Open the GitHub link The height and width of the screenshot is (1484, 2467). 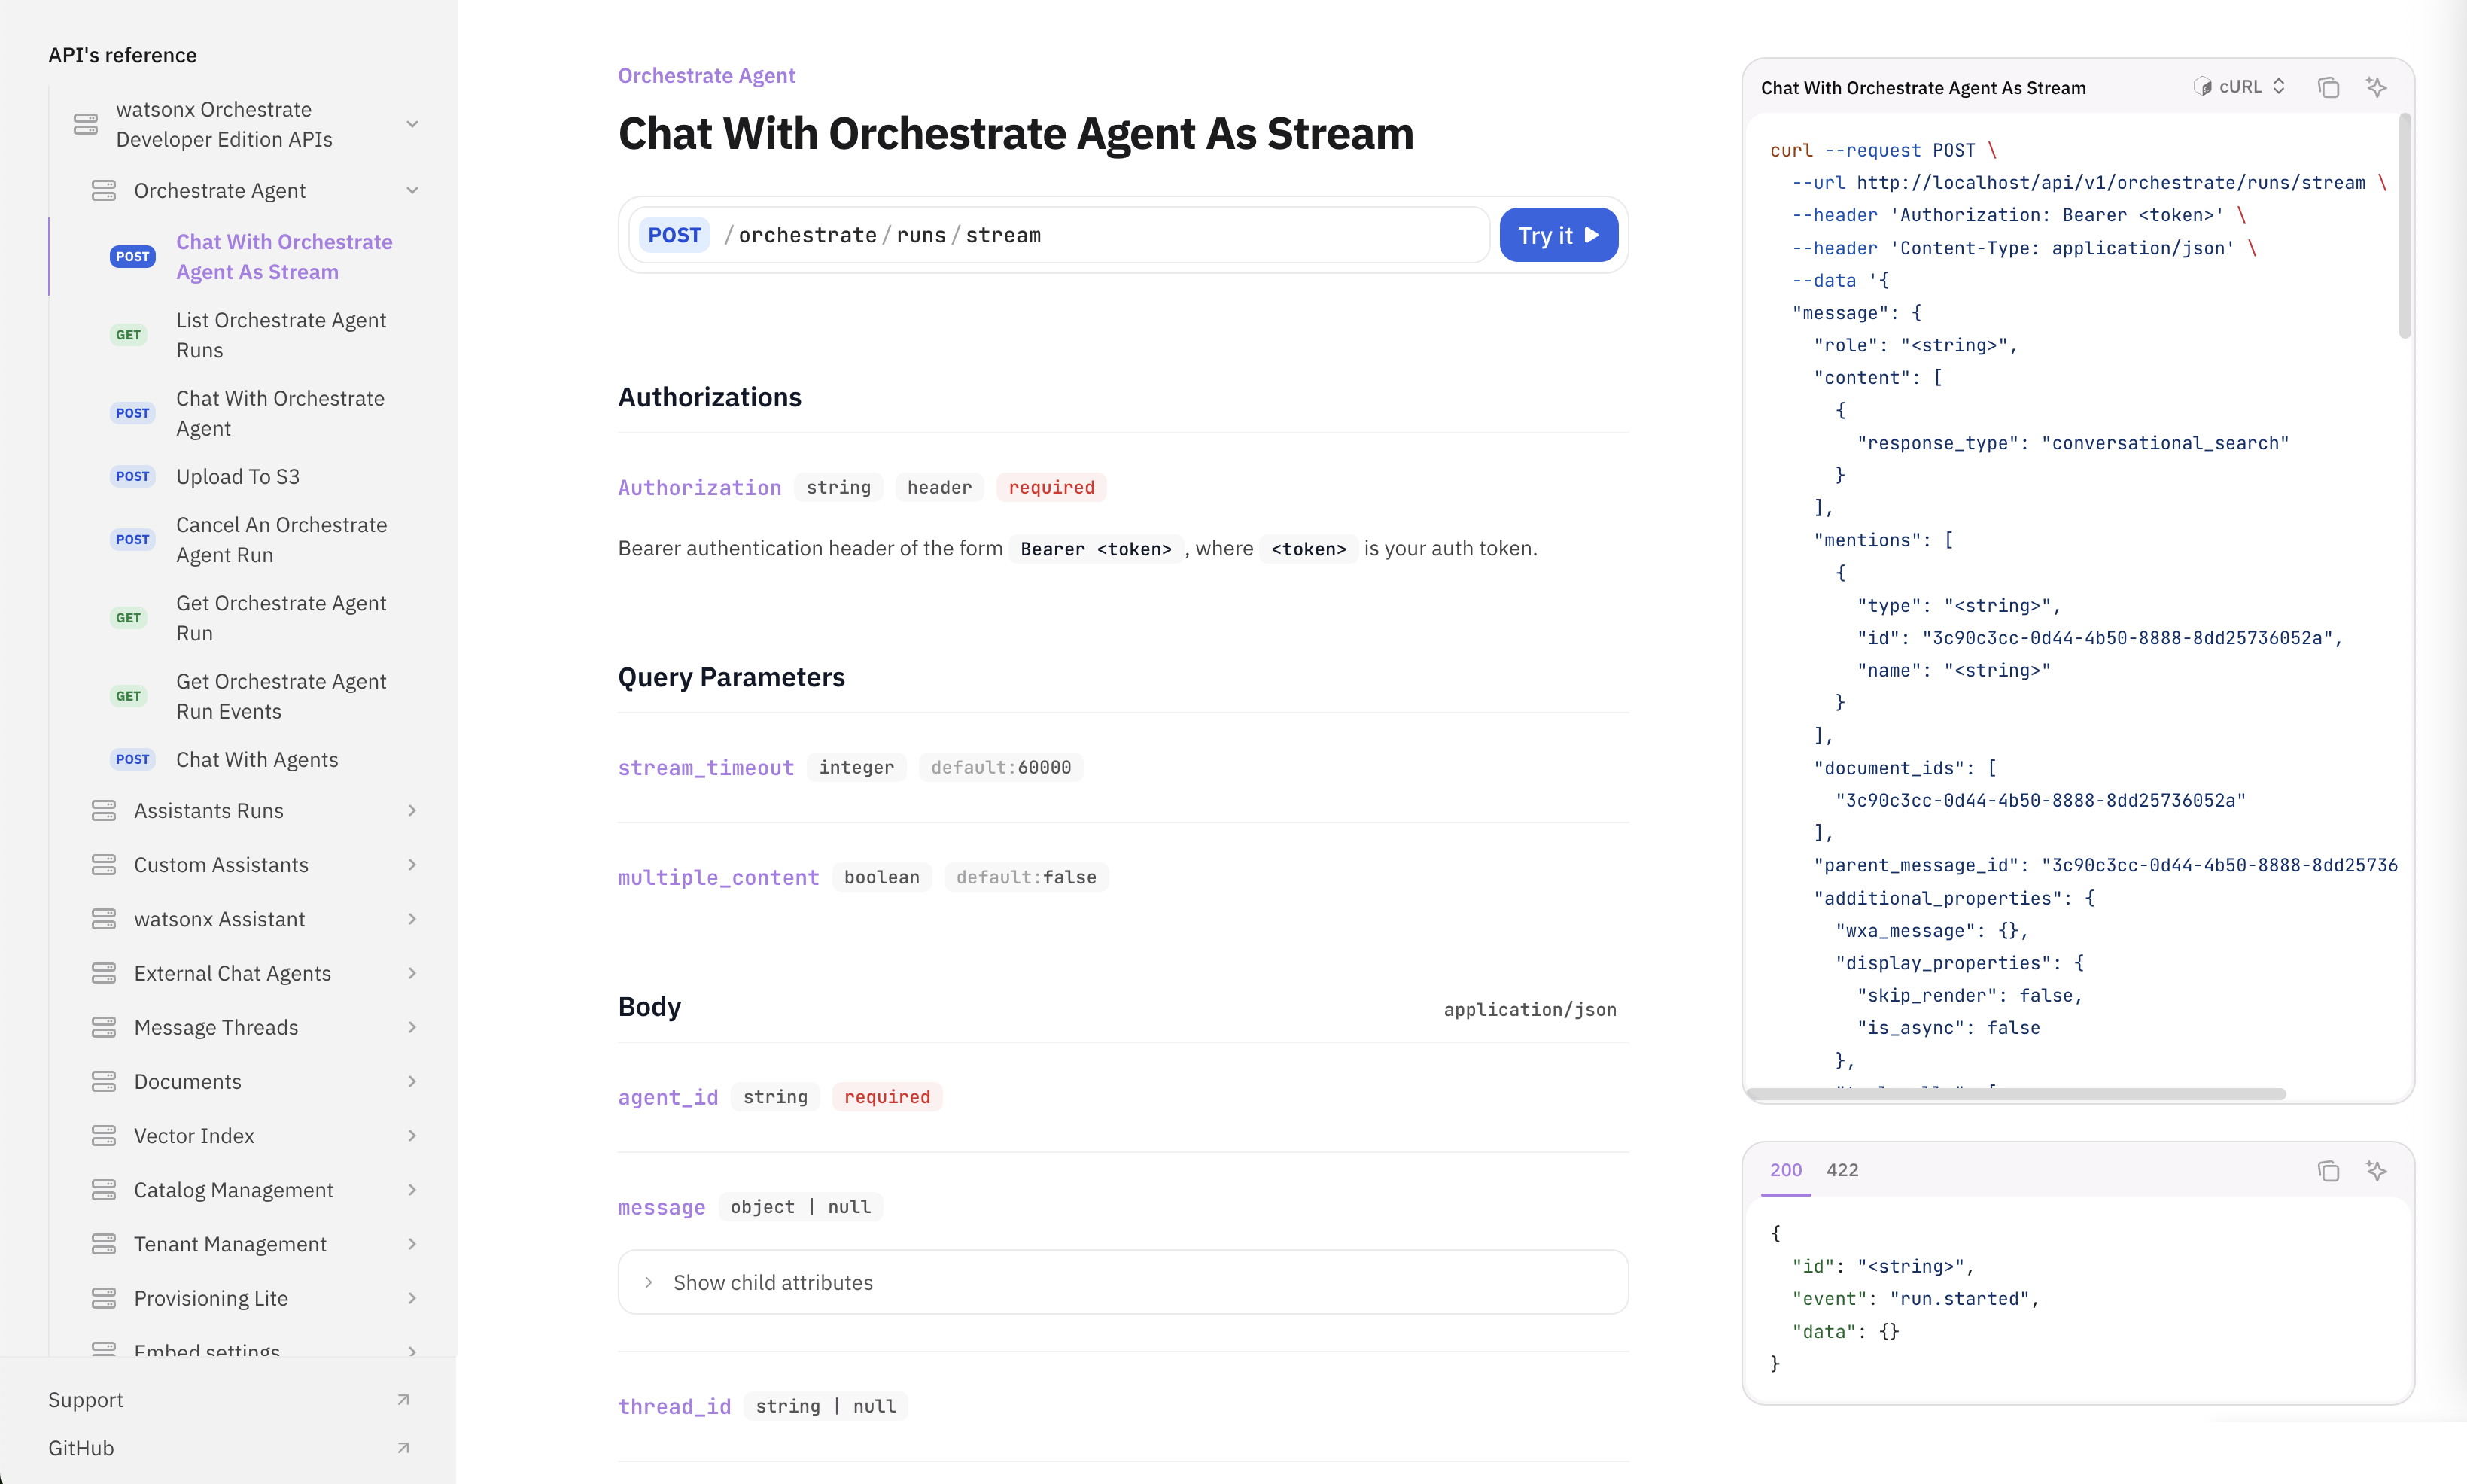81,1448
